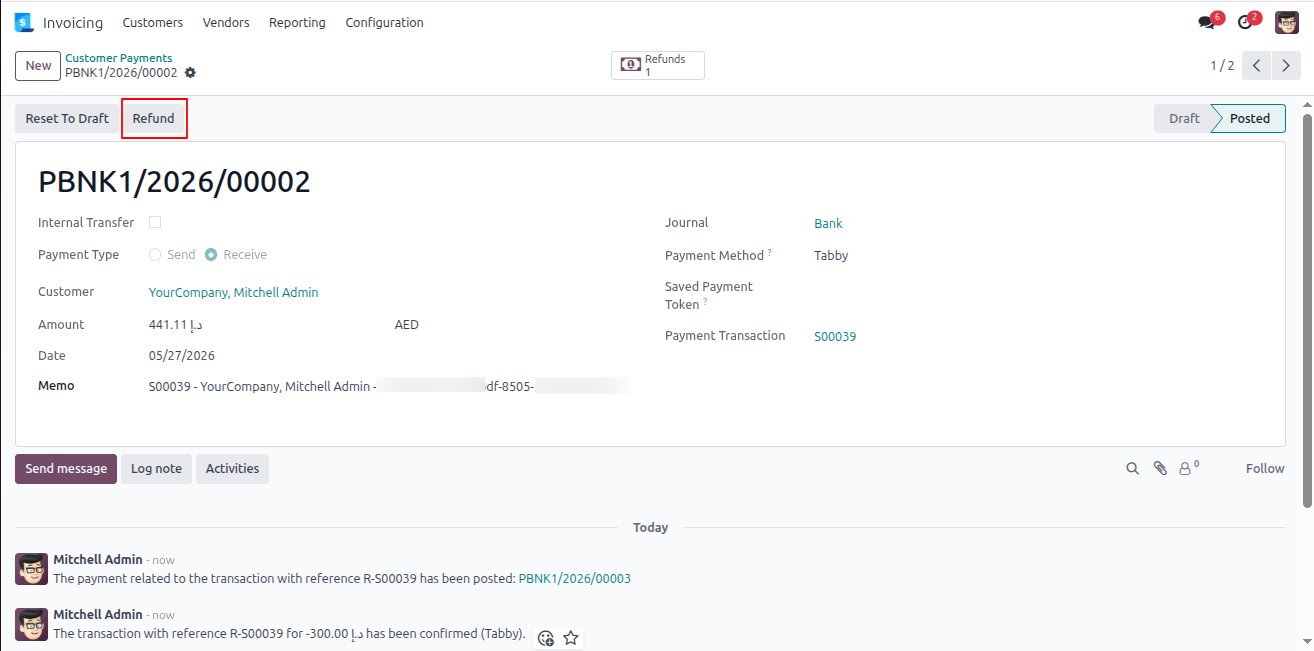Click the Saved Payment Token help question mark
The width and height of the screenshot is (1314, 651).
705,302
